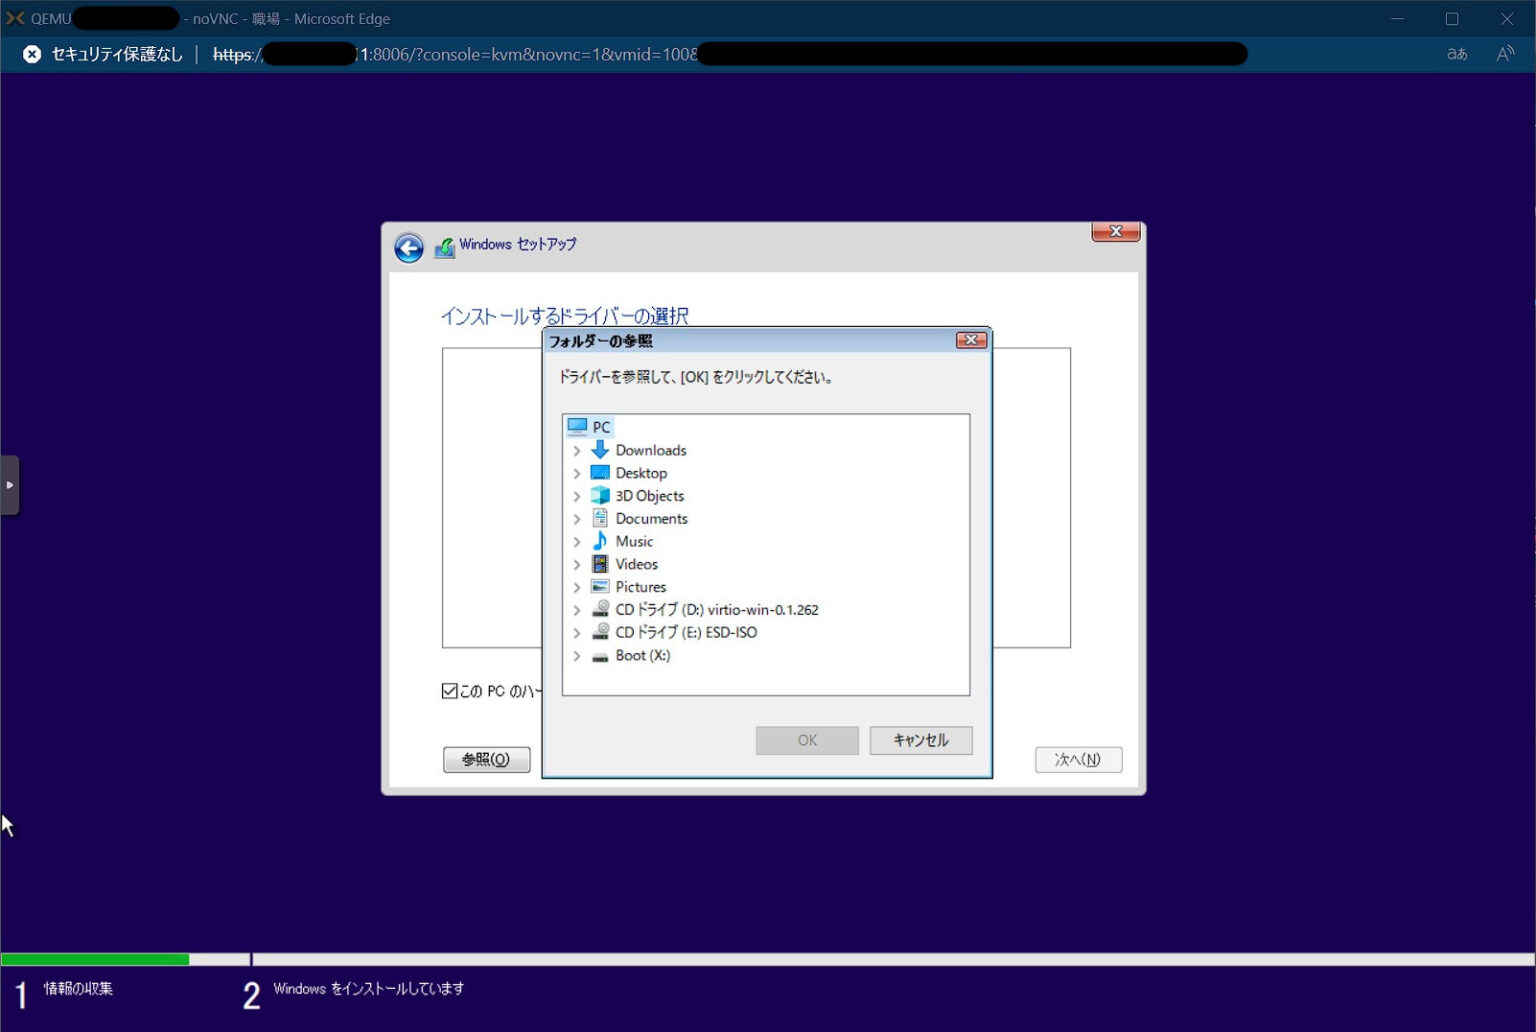Screen dimensions: 1536x1032
Task: Click the Downloads blue arrow icon
Action: coord(599,450)
